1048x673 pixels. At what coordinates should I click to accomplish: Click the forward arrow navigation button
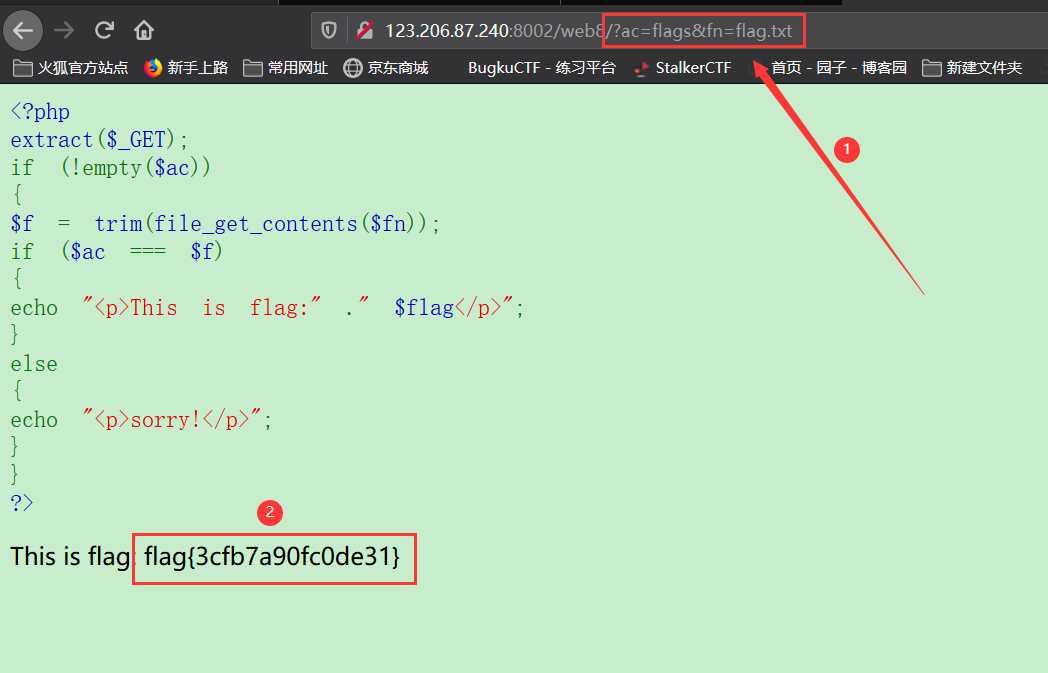tap(64, 30)
